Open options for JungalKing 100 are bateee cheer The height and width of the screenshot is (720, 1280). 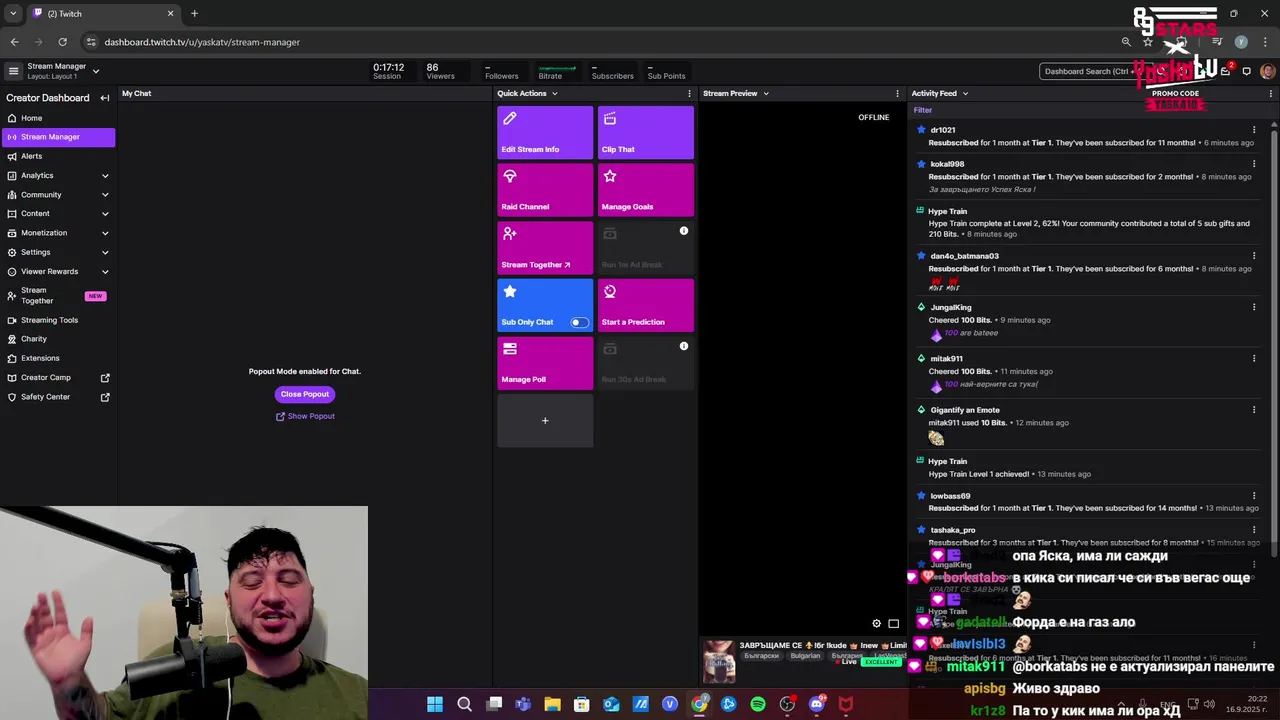click(x=1254, y=307)
